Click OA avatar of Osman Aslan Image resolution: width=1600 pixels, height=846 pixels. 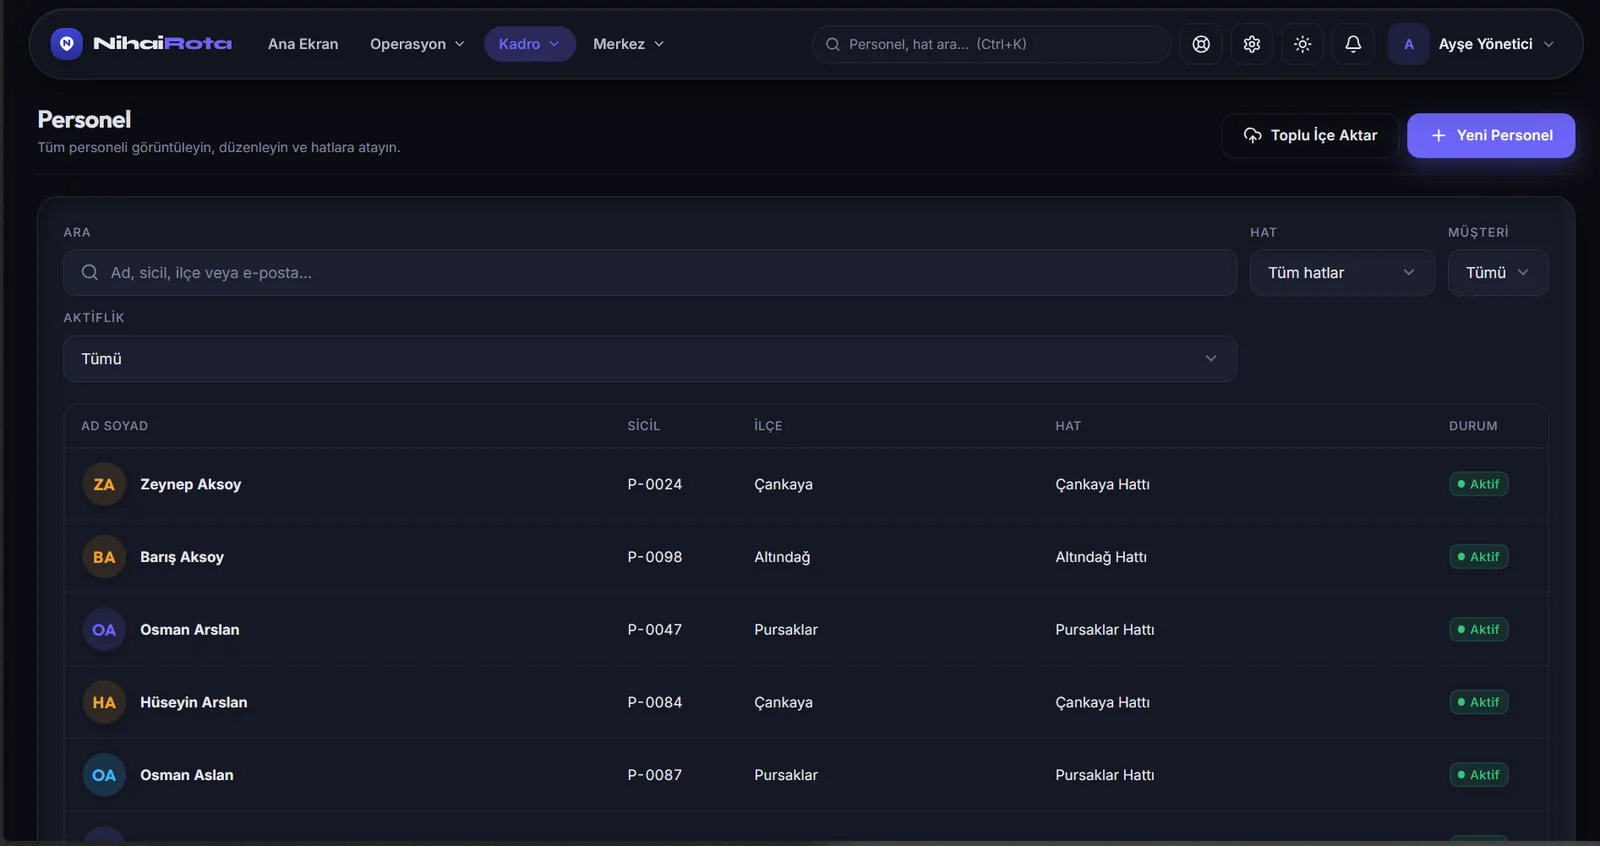pyautogui.click(x=104, y=775)
